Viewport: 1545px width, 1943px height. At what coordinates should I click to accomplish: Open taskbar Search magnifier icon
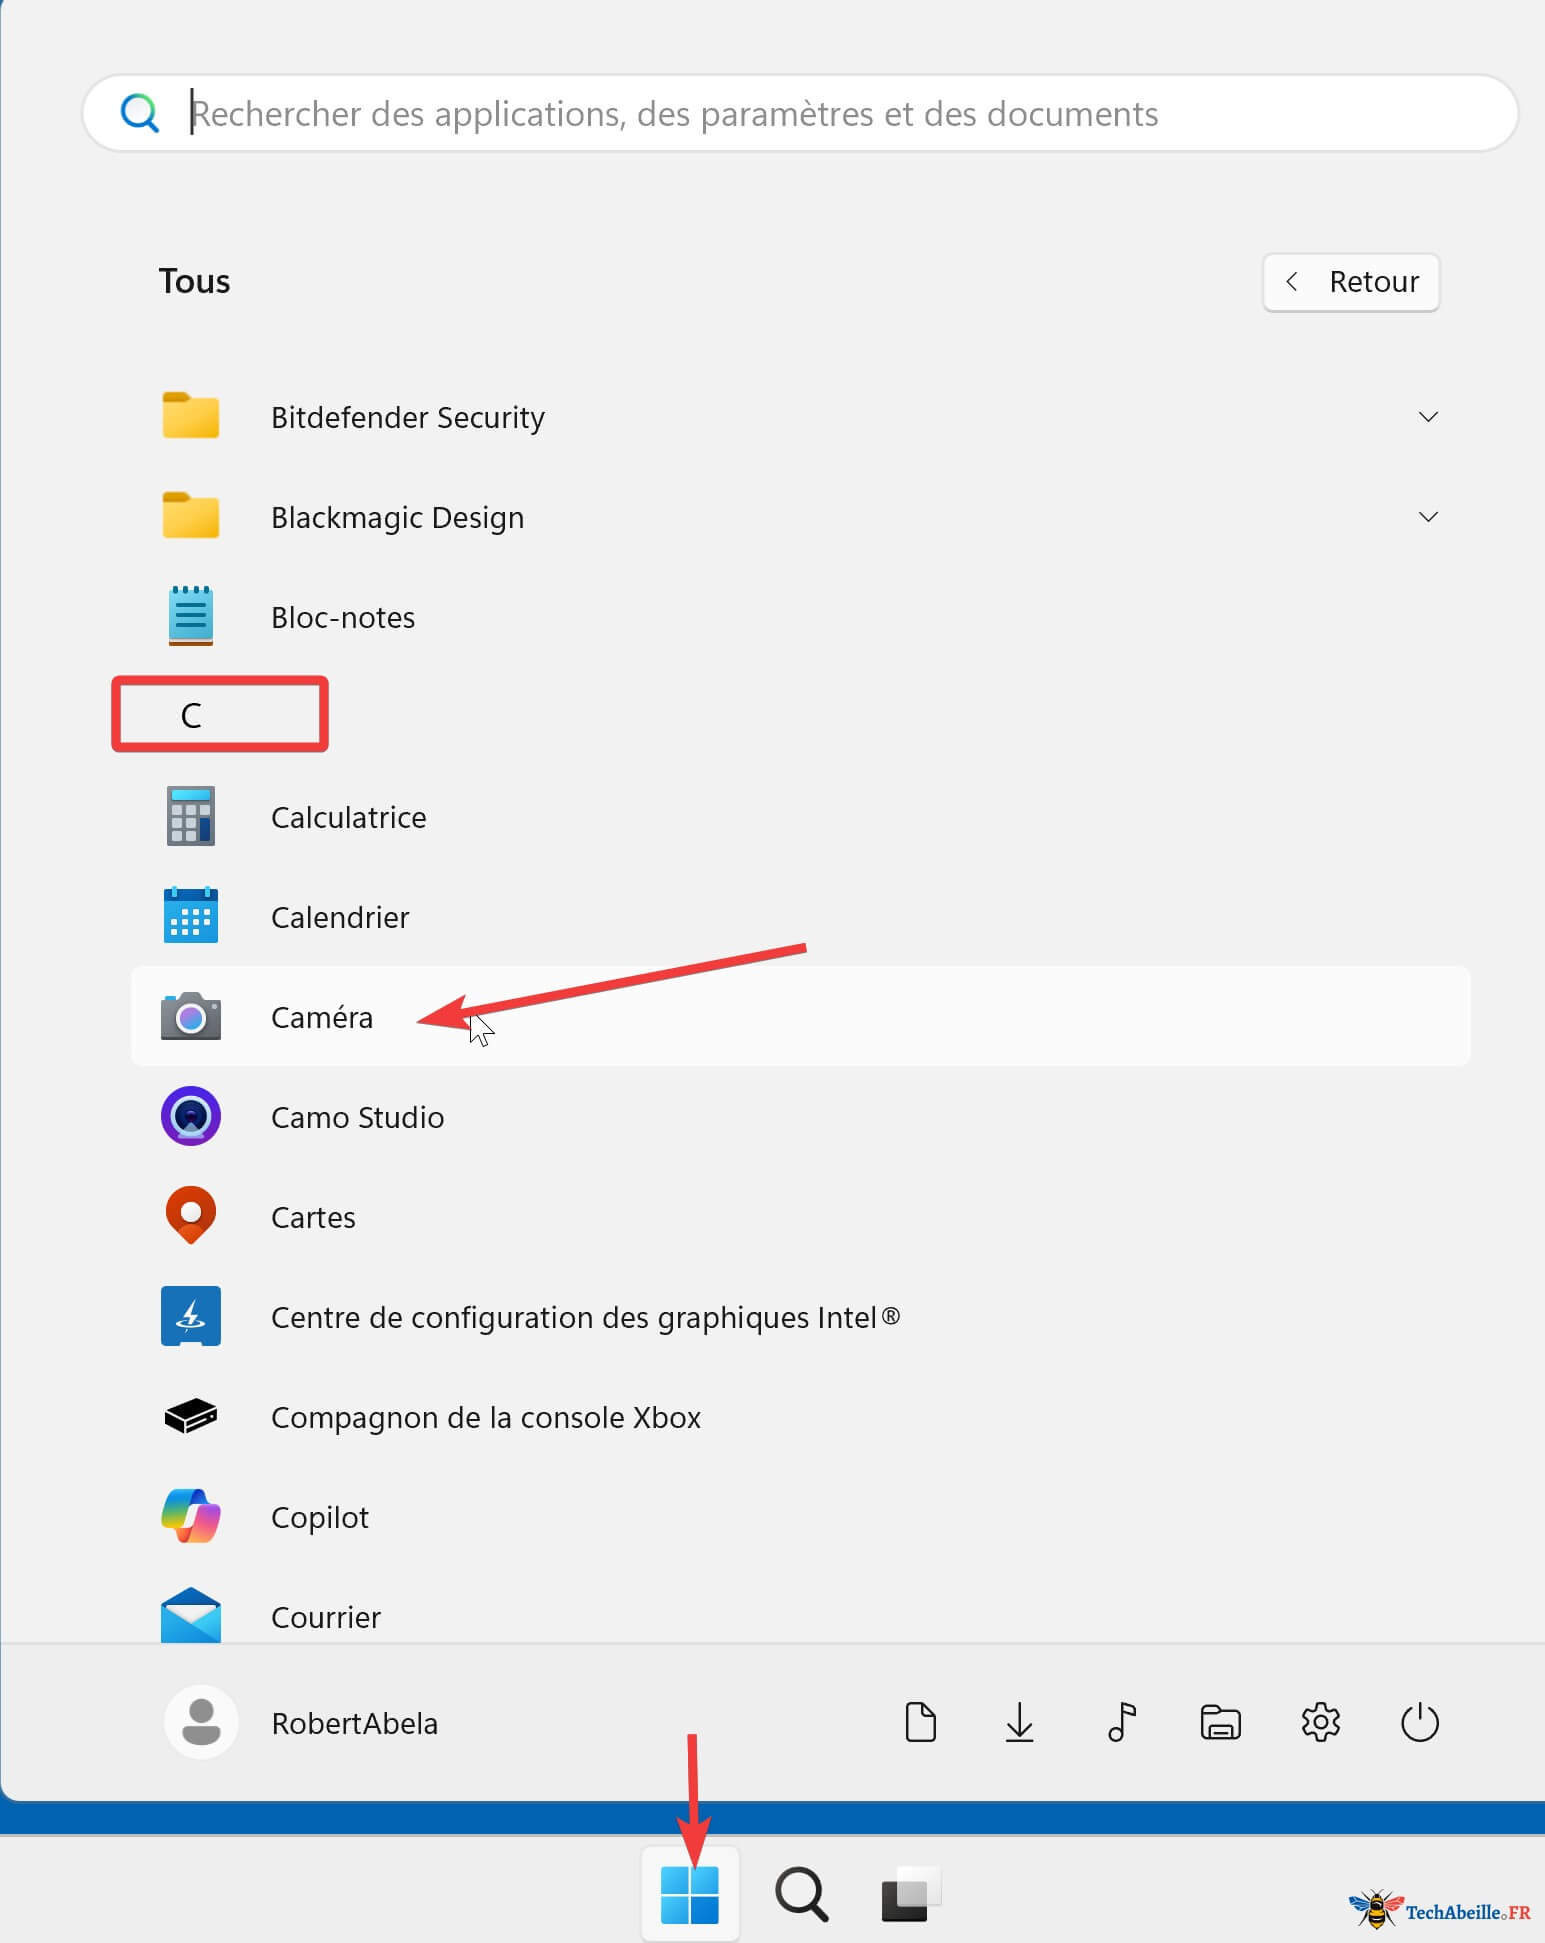801,1894
